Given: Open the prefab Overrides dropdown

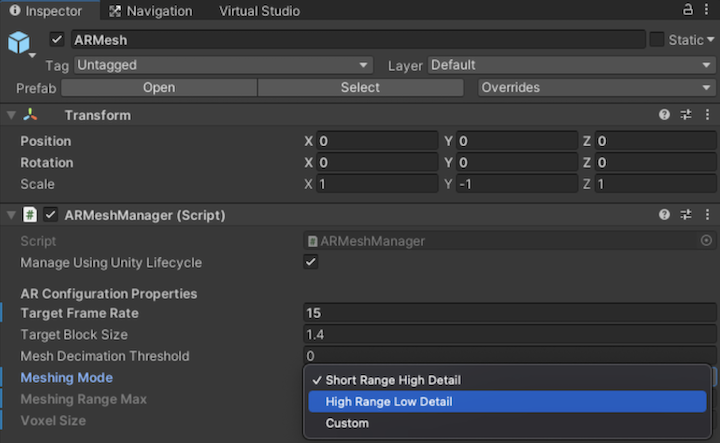Looking at the screenshot, I should [x=596, y=87].
